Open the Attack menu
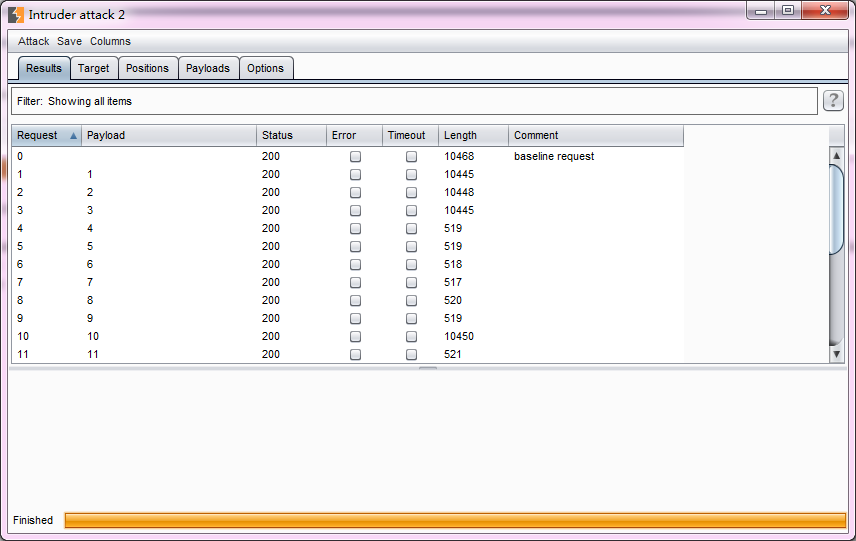The image size is (856, 541). pos(33,42)
